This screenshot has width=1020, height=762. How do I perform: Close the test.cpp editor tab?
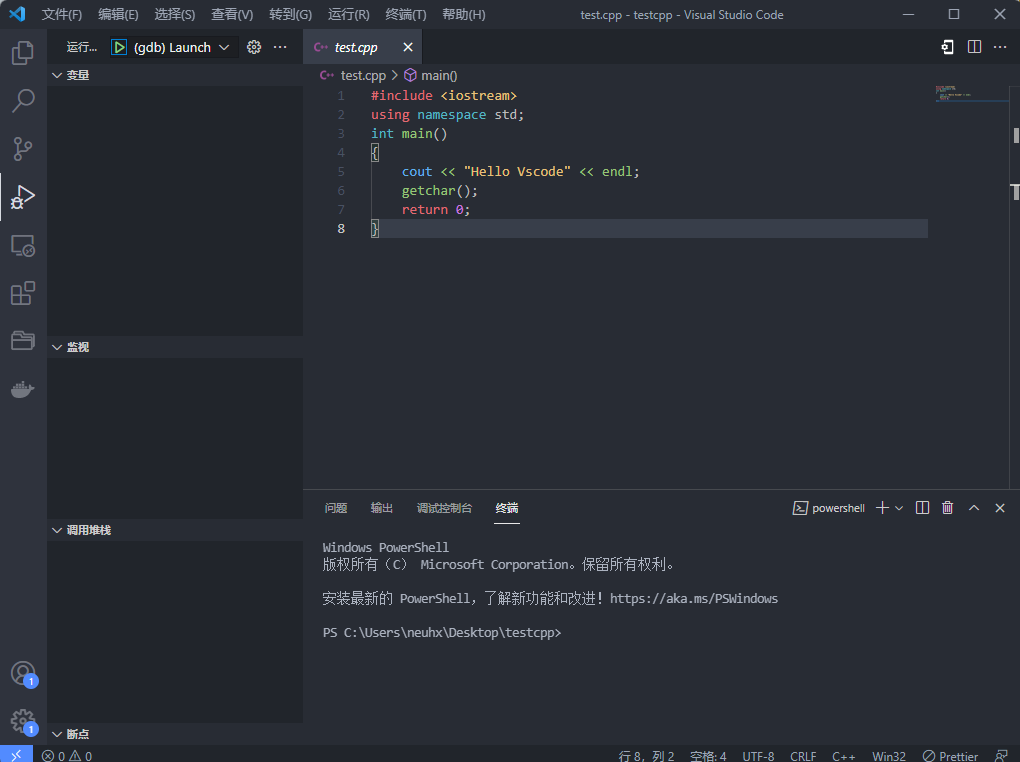point(408,47)
